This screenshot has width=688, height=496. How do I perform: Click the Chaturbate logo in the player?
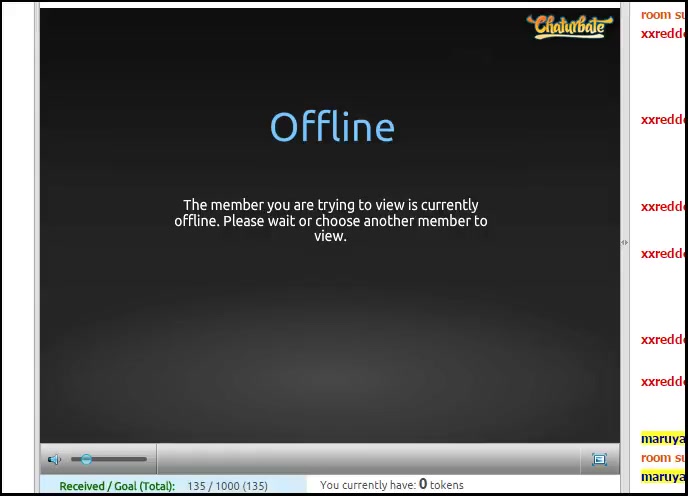[x=567, y=26]
